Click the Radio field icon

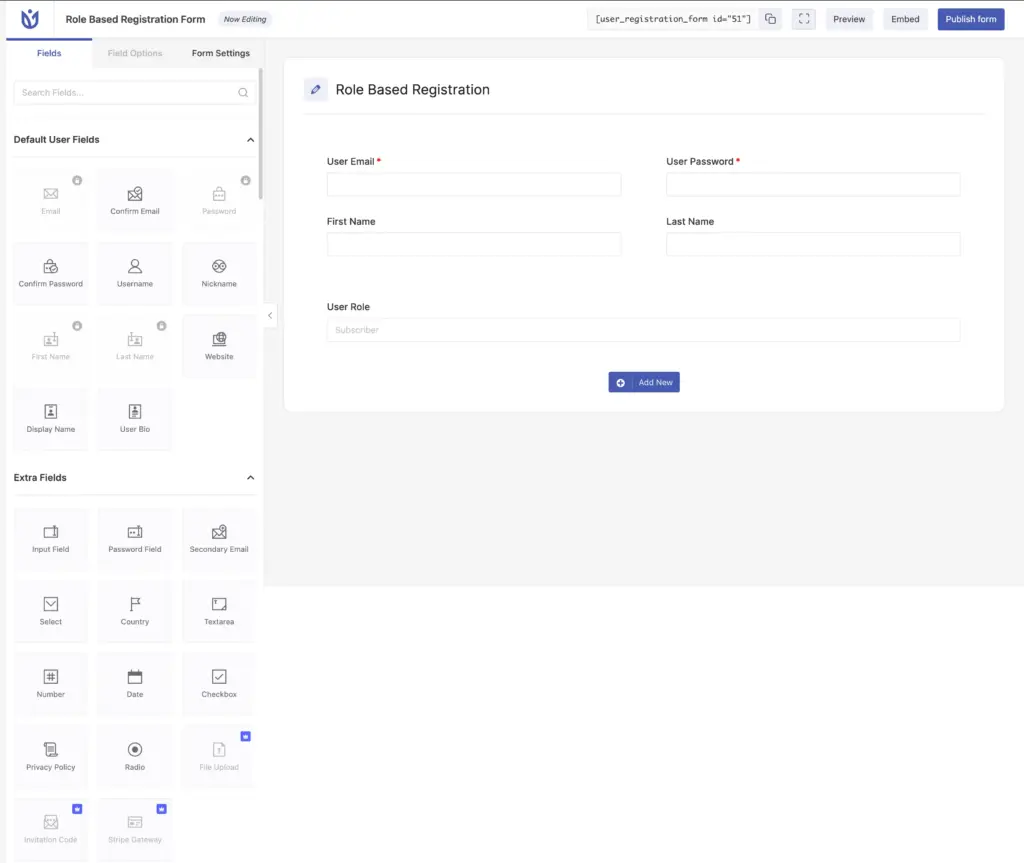[134, 756]
